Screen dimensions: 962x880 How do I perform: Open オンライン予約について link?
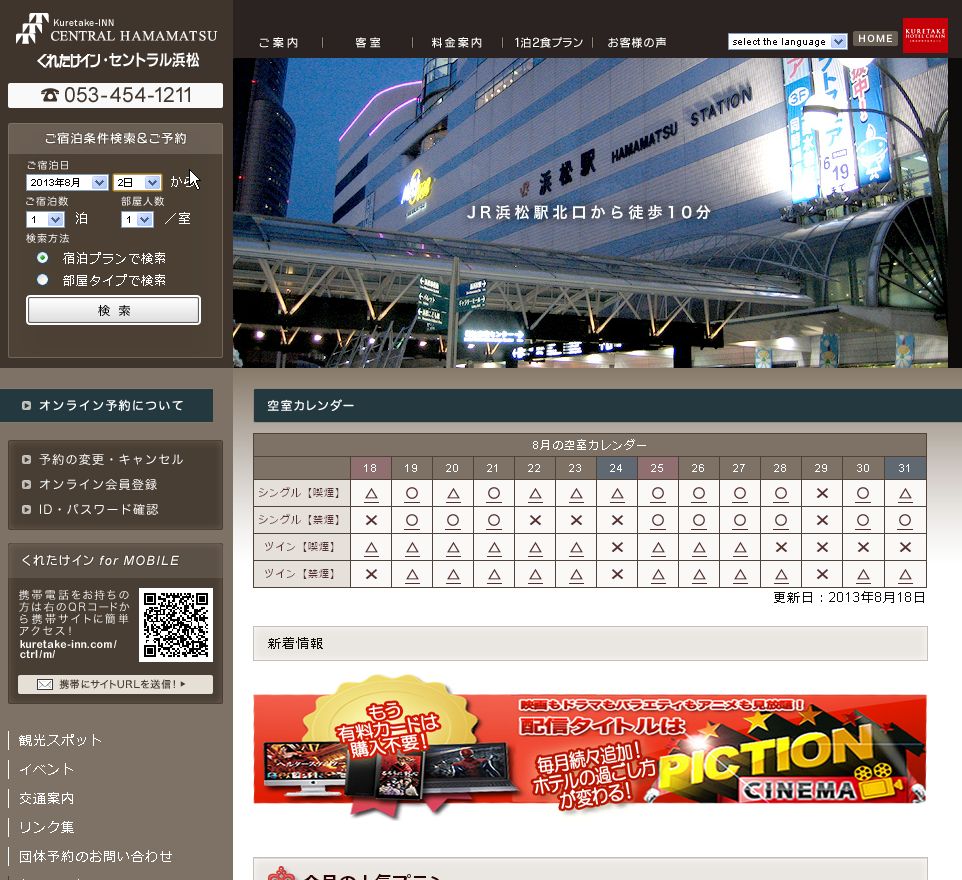(107, 405)
